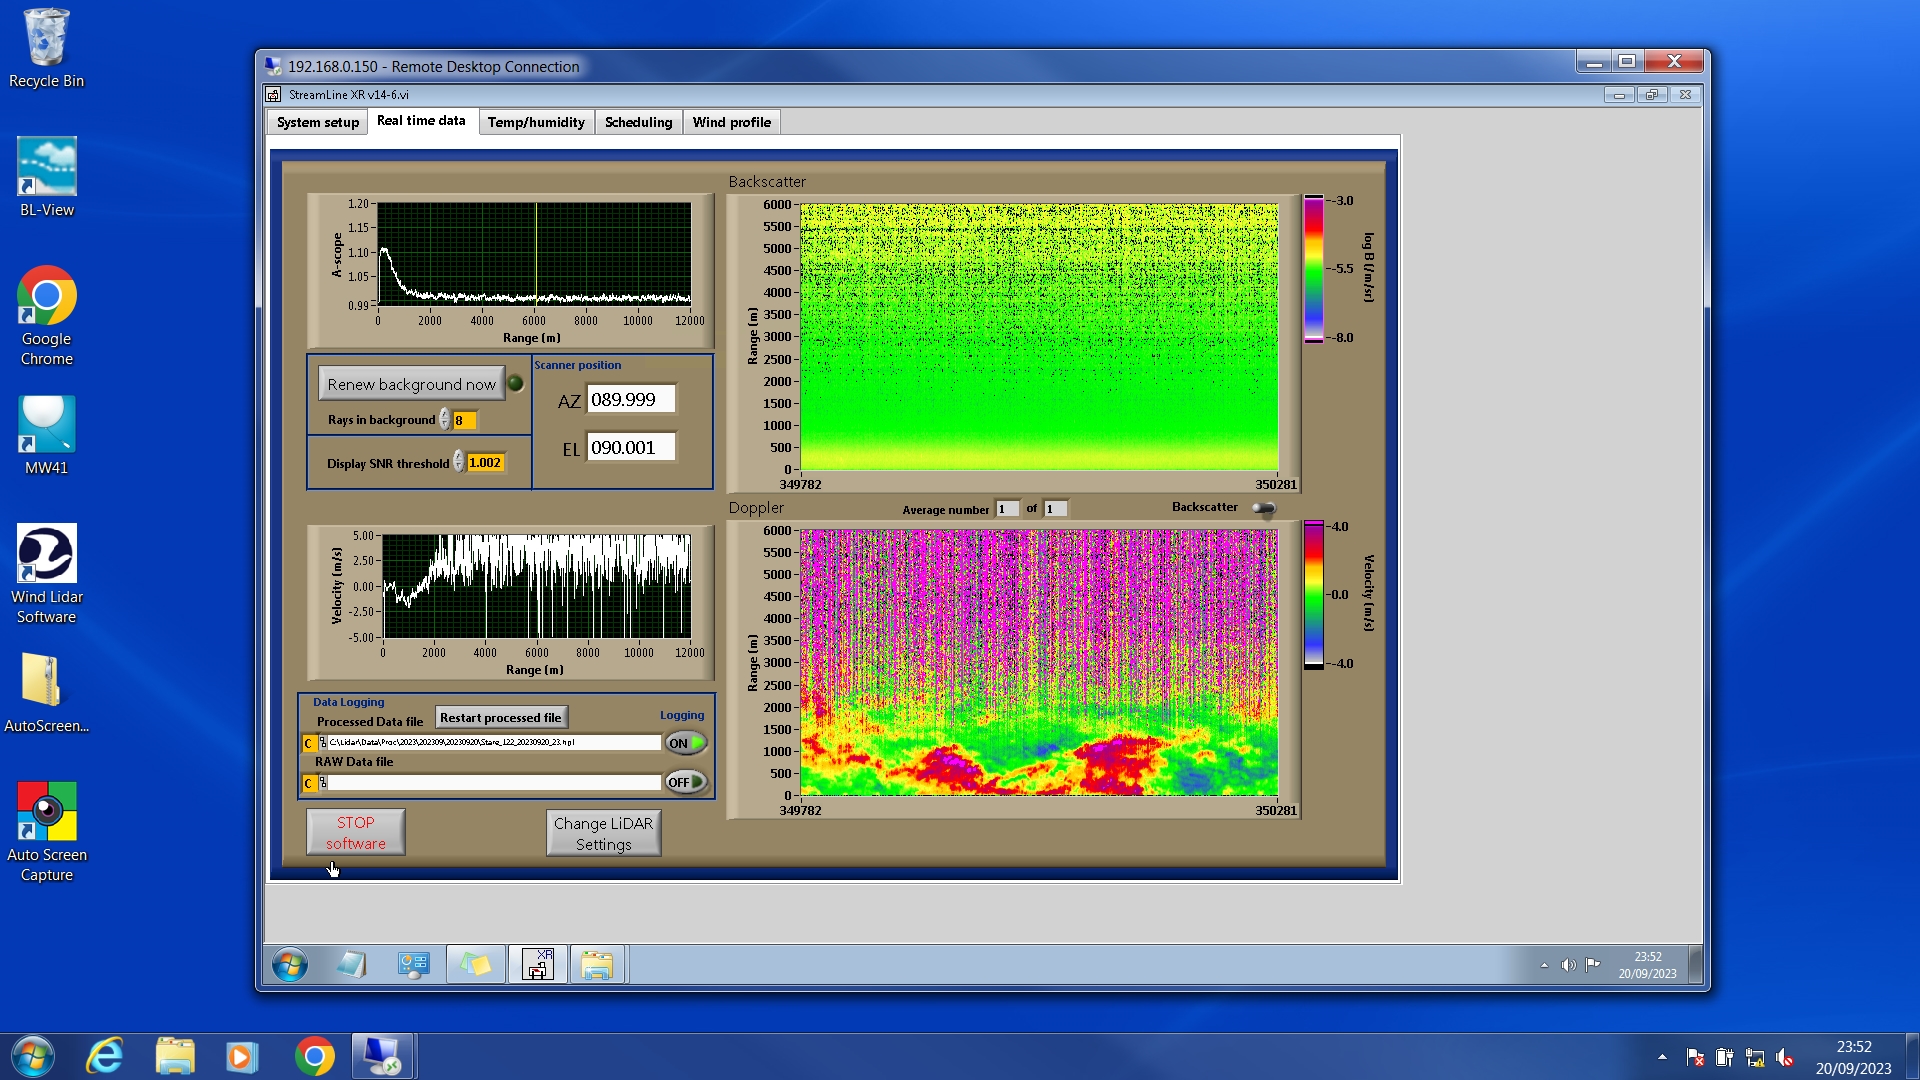Click the remote session Start orb
The width and height of the screenshot is (1920, 1080).
click(x=290, y=965)
